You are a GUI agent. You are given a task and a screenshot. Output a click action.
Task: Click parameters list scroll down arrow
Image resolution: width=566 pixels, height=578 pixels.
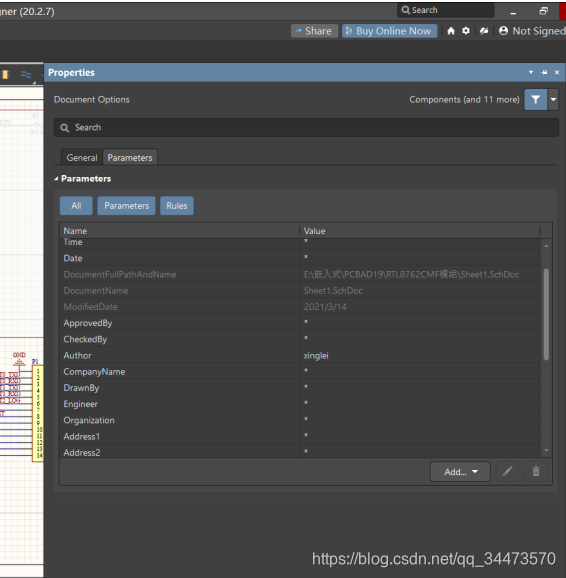(x=546, y=451)
